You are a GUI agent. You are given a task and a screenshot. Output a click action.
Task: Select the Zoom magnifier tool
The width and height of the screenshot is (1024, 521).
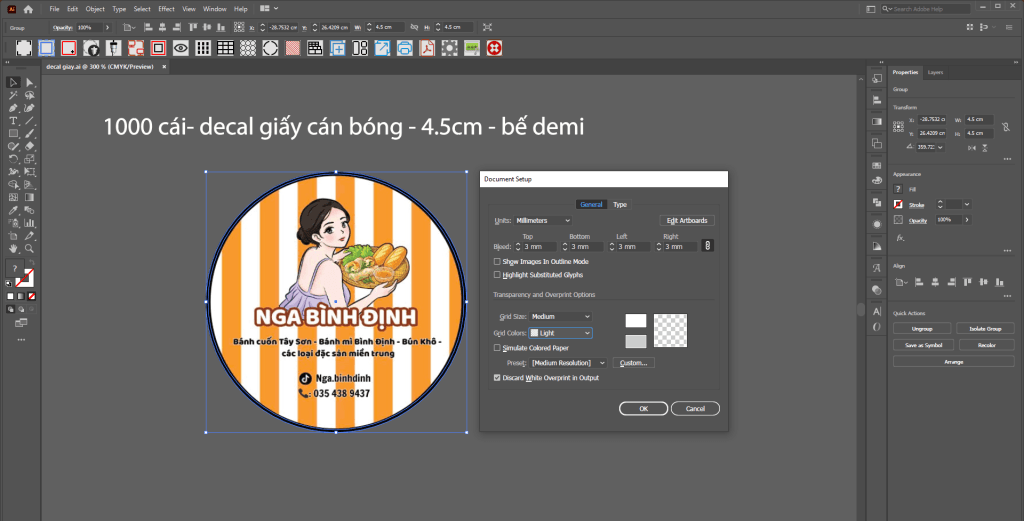point(29,249)
